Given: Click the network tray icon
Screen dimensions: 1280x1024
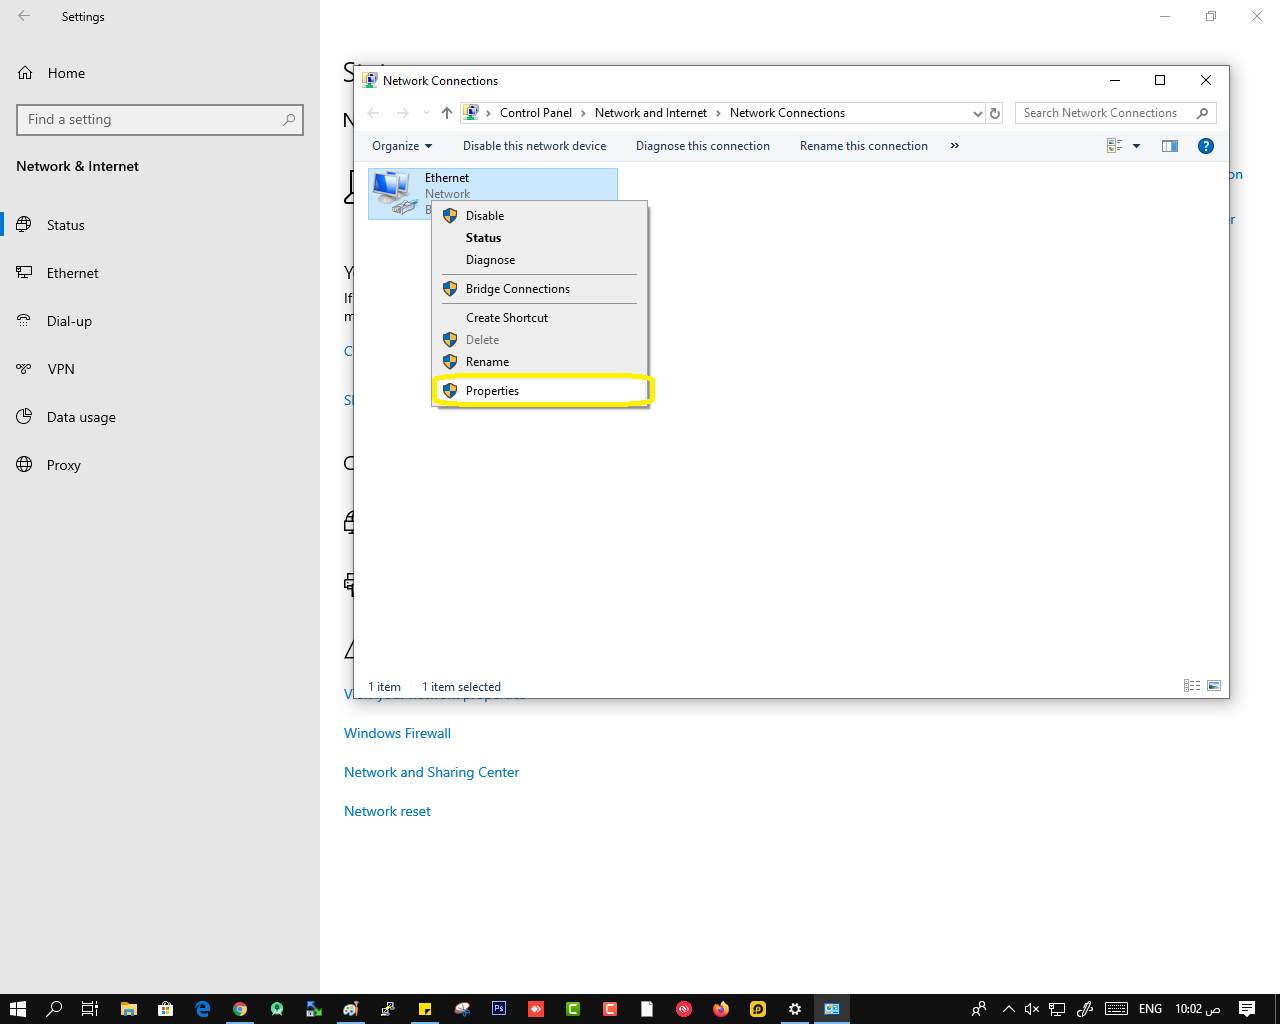Looking at the screenshot, I should pyautogui.click(x=1057, y=1009).
